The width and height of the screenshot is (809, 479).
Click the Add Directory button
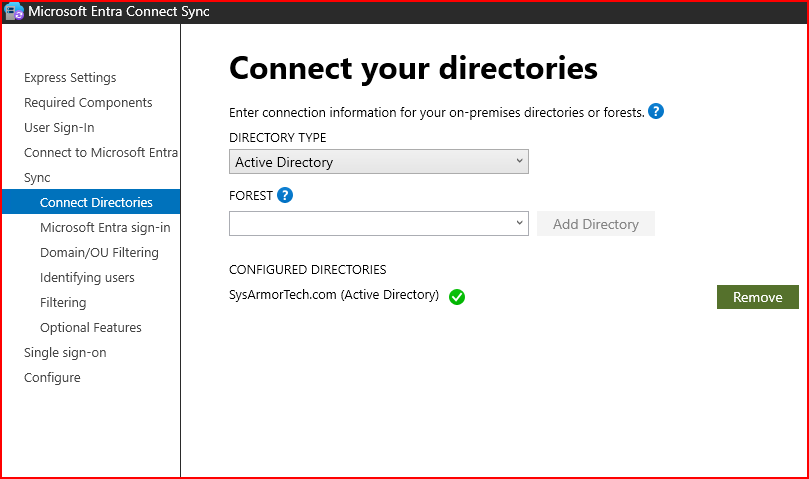(x=596, y=223)
